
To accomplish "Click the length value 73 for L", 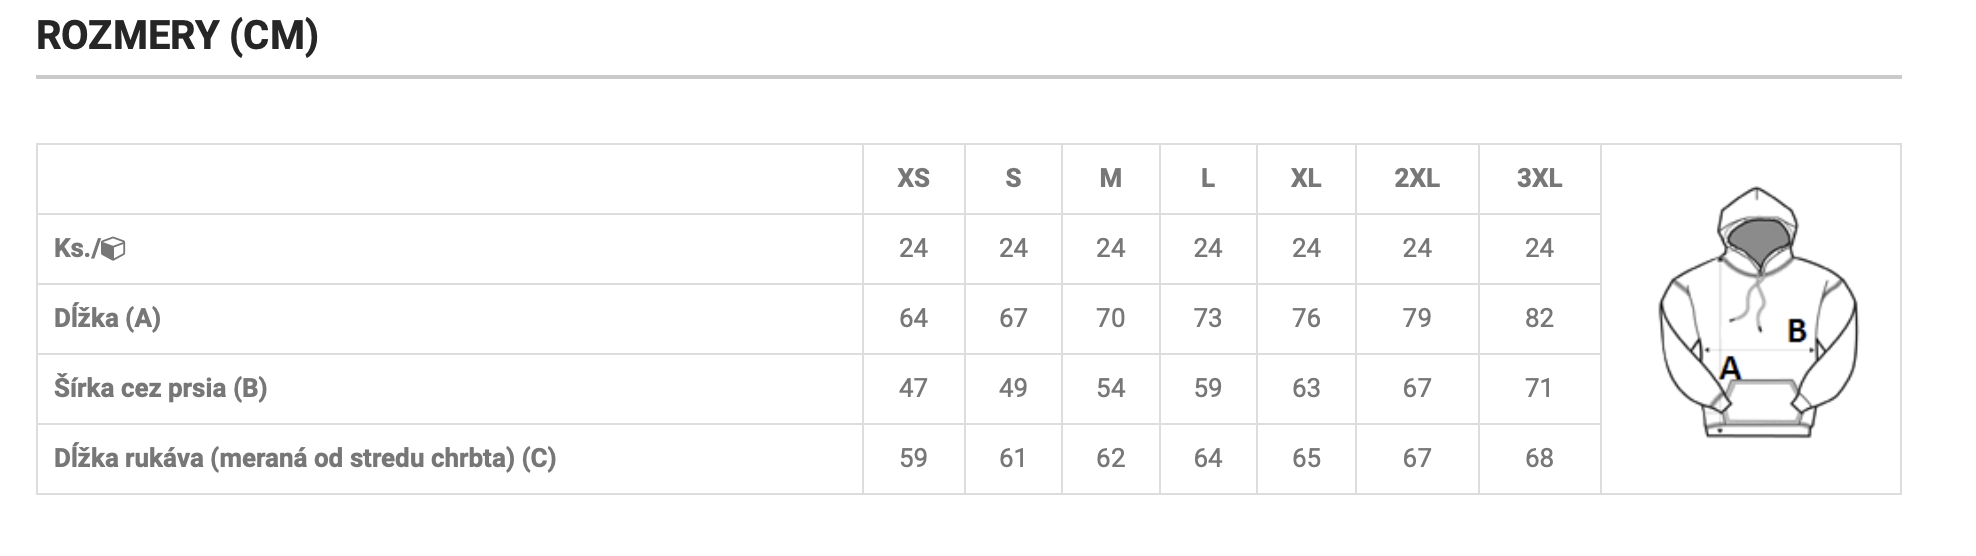I will (x=1208, y=318).
